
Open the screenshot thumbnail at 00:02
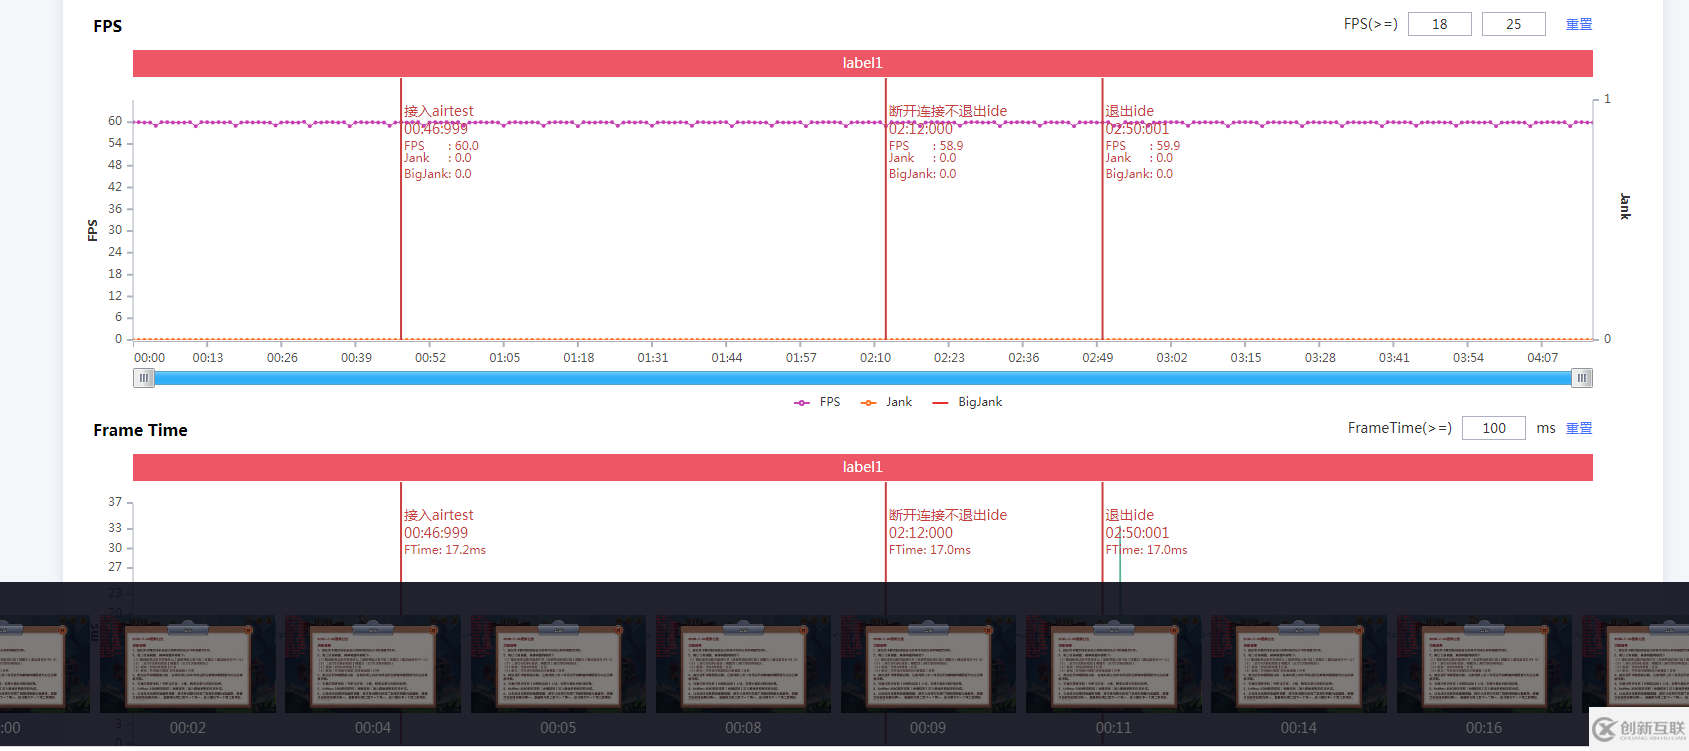click(x=187, y=664)
